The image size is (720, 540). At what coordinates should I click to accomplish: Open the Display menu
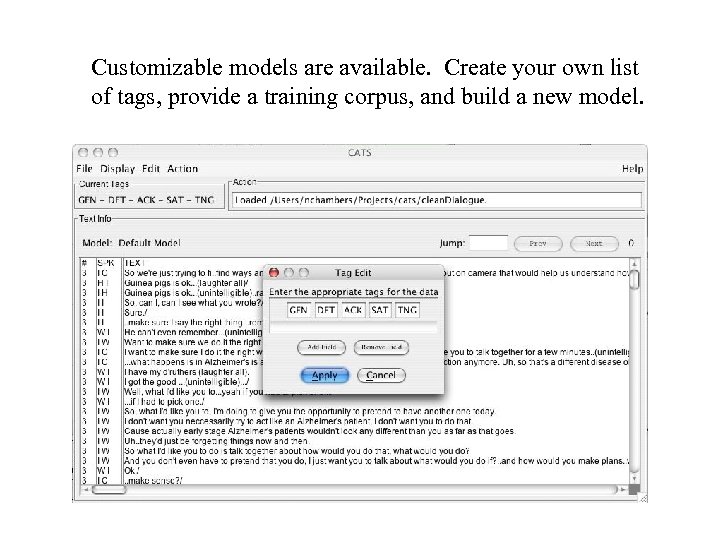coord(118,169)
